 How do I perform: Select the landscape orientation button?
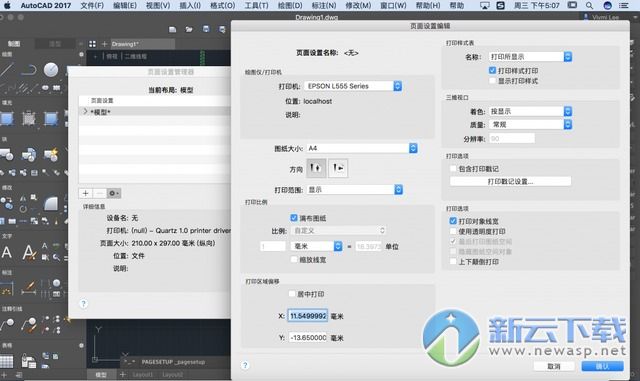(x=338, y=168)
